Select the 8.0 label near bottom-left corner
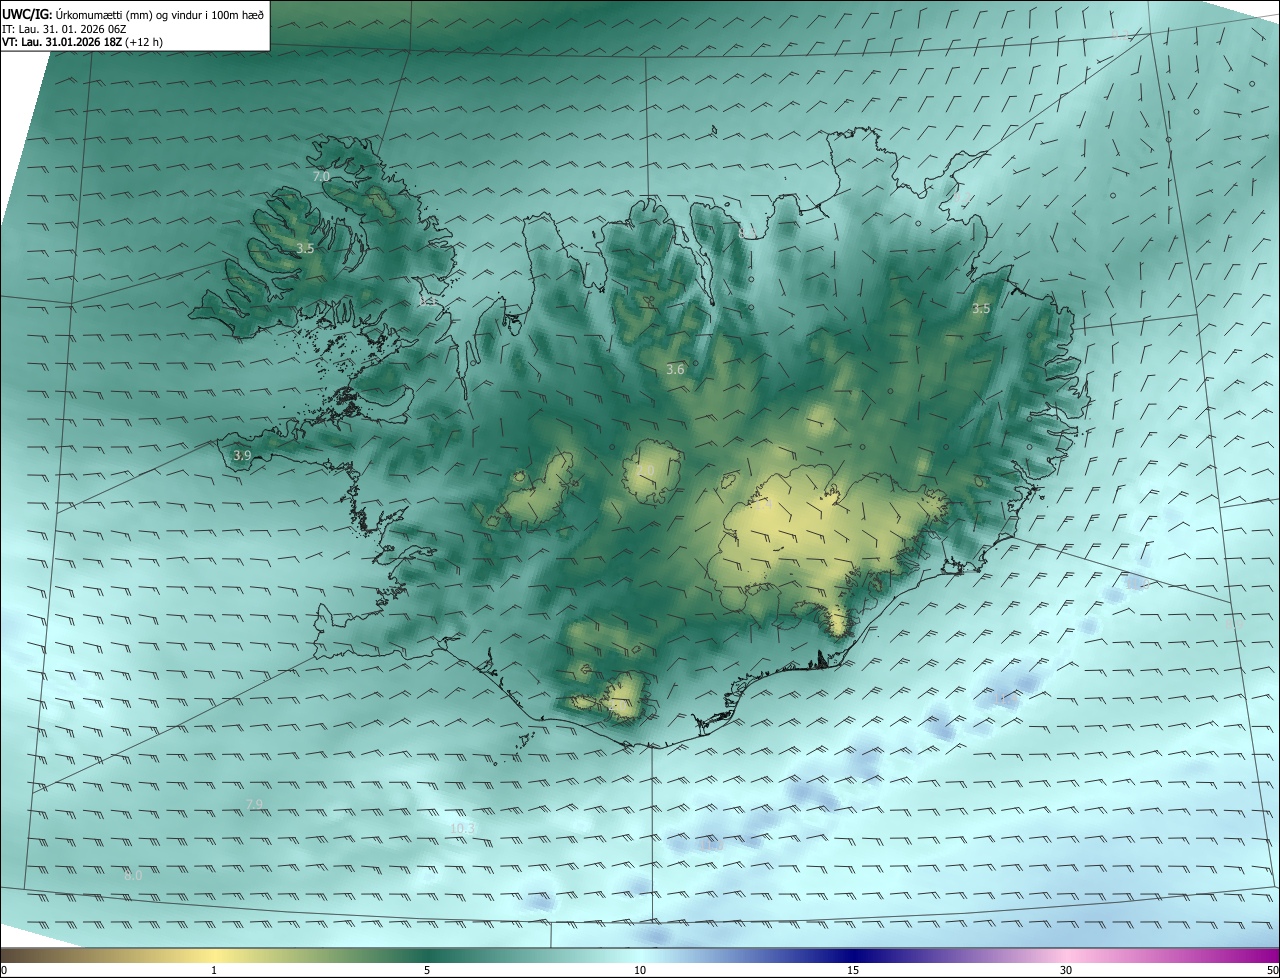This screenshot has width=1280, height=978. 133,875
